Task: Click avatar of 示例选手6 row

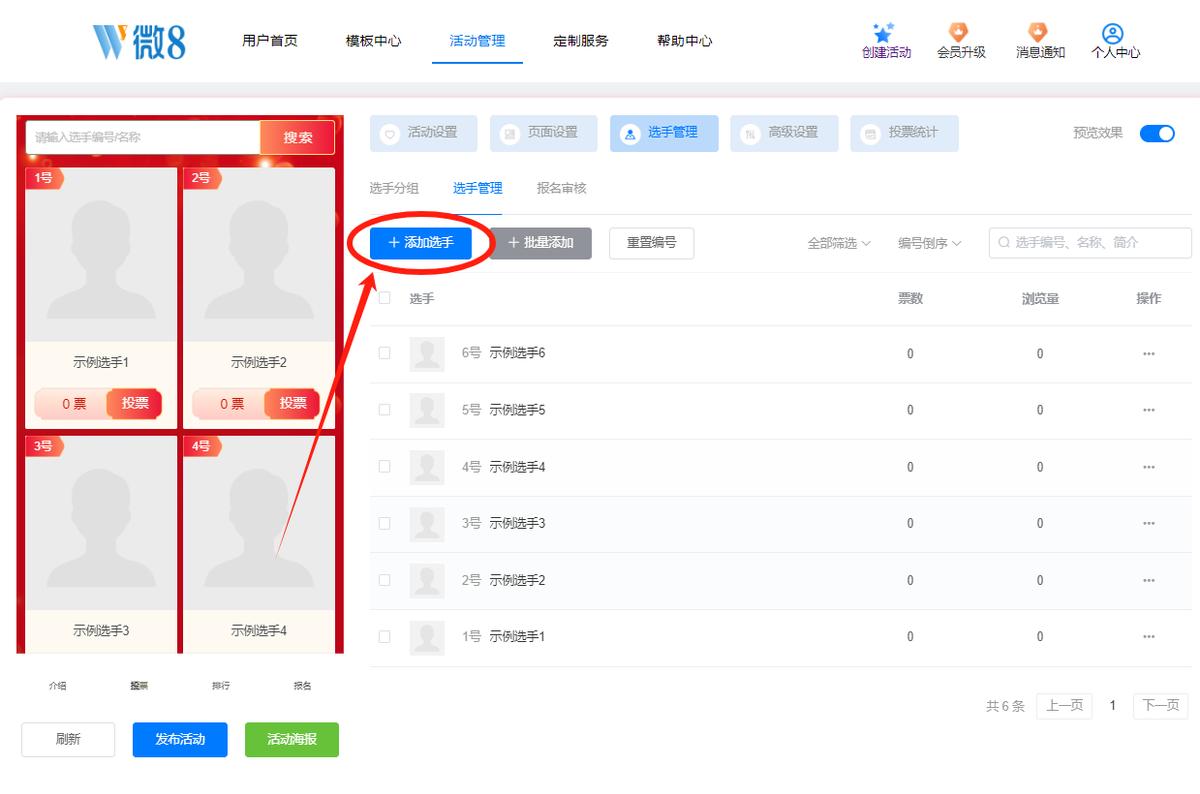Action: 427,354
